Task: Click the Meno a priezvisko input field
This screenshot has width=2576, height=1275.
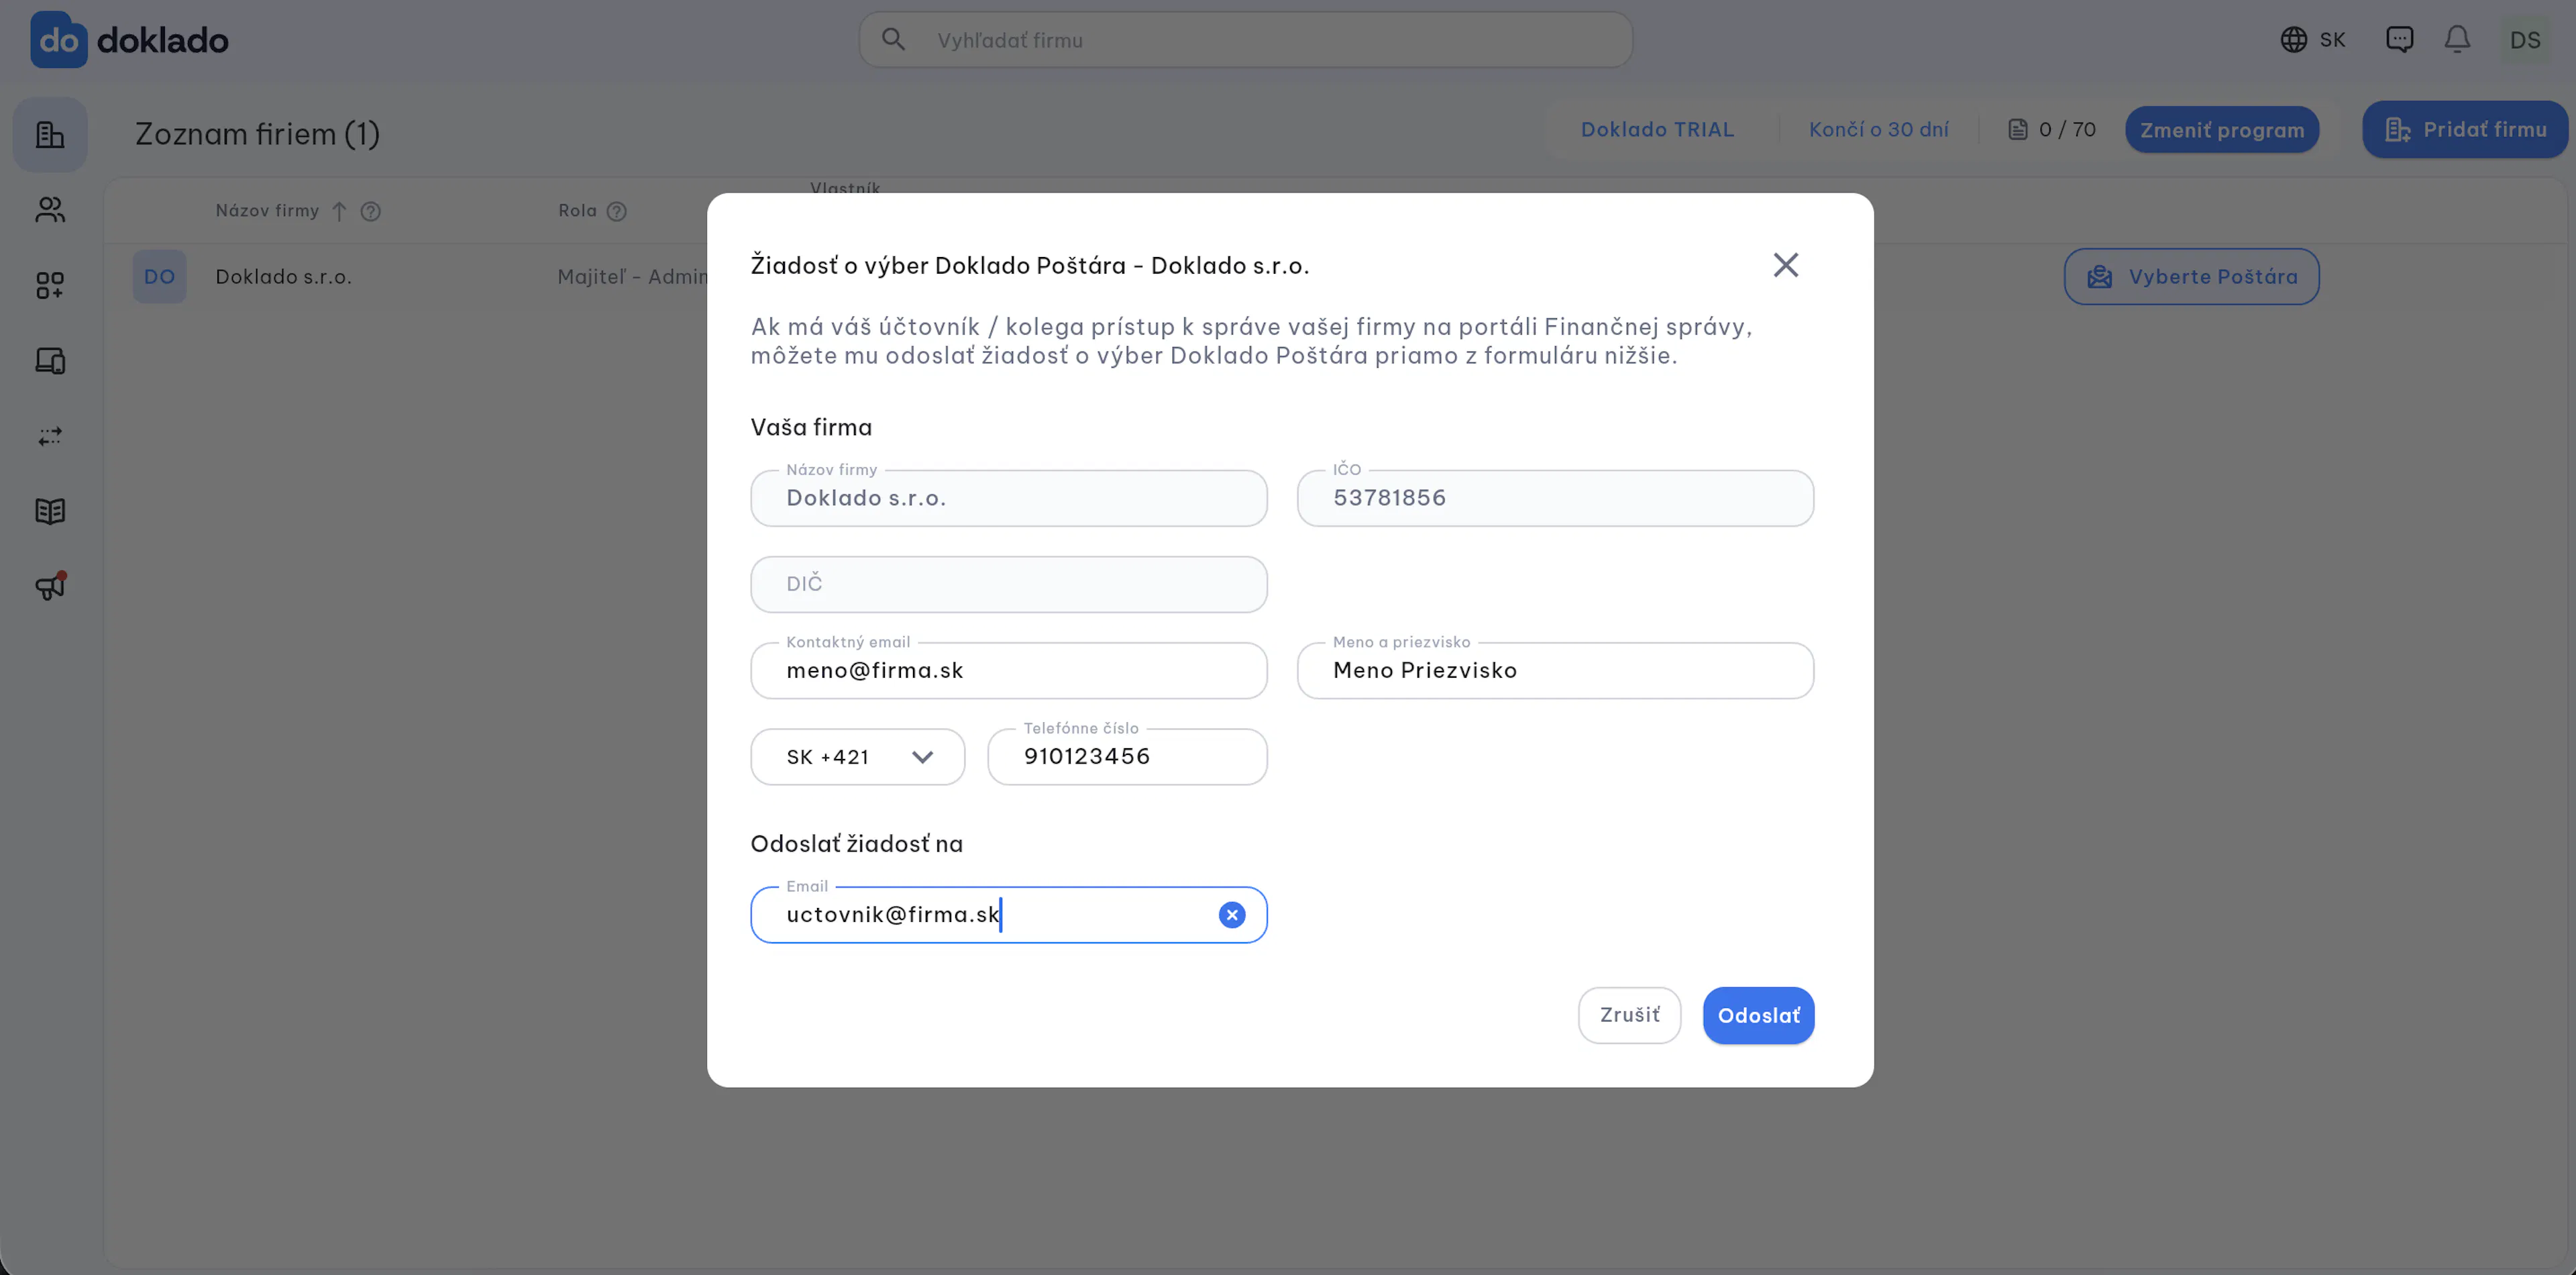Action: tap(1555, 670)
